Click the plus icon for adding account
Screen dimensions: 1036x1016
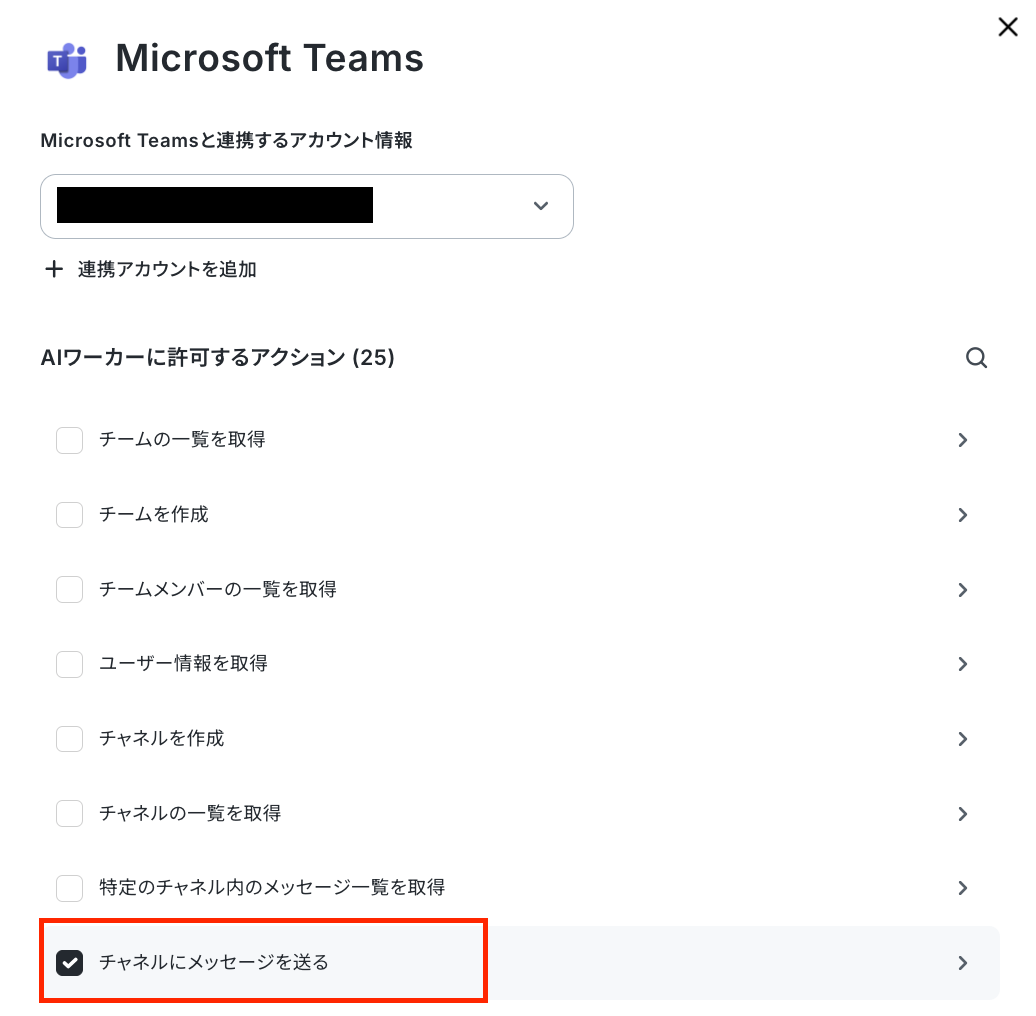(54, 269)
